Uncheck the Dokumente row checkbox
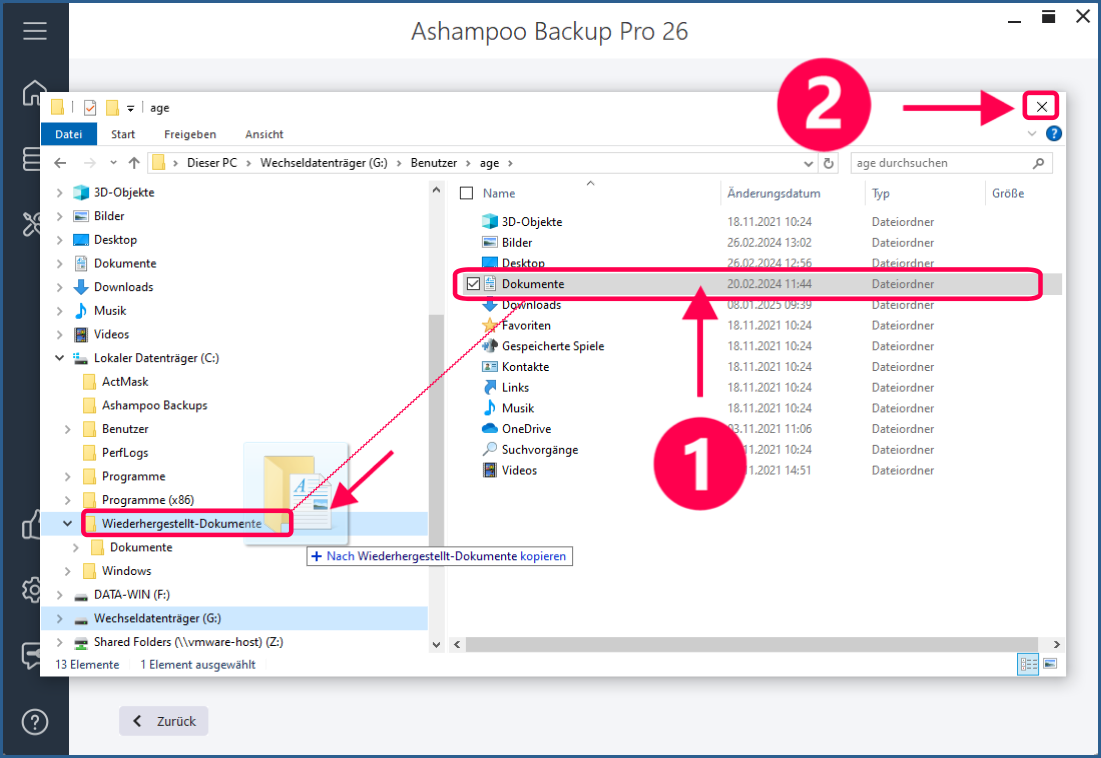The height and width of the screenshot is (758, 1101). tap(473, 284)
